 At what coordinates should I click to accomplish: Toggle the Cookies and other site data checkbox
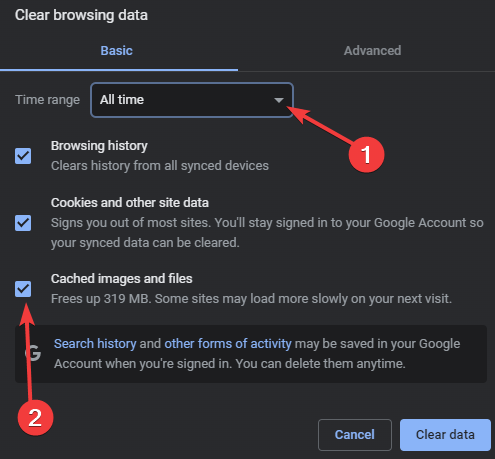[23, 223]
